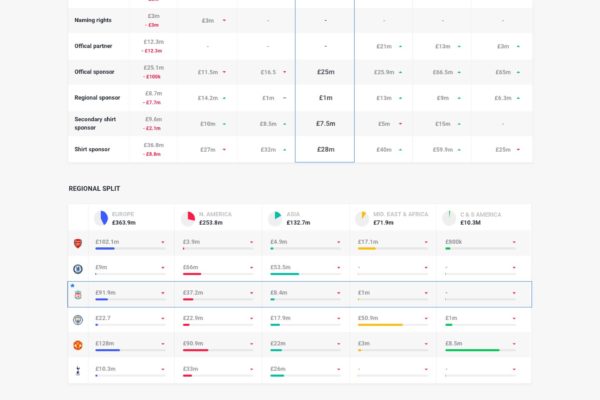Open the arrow on Manchester United's £8.5m cell
This screenshot has height=400, width=600.
coord(514,344)
